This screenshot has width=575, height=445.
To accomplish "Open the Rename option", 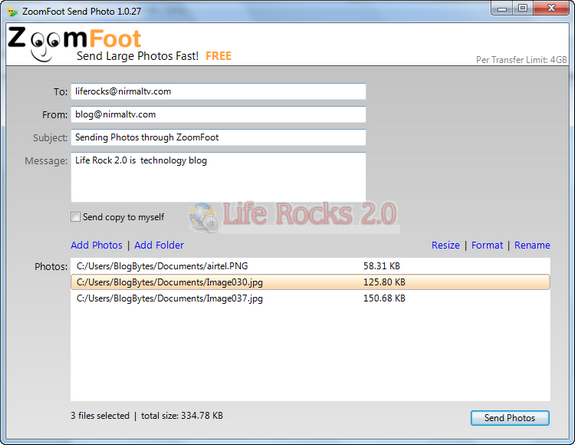I will [532, 245].
